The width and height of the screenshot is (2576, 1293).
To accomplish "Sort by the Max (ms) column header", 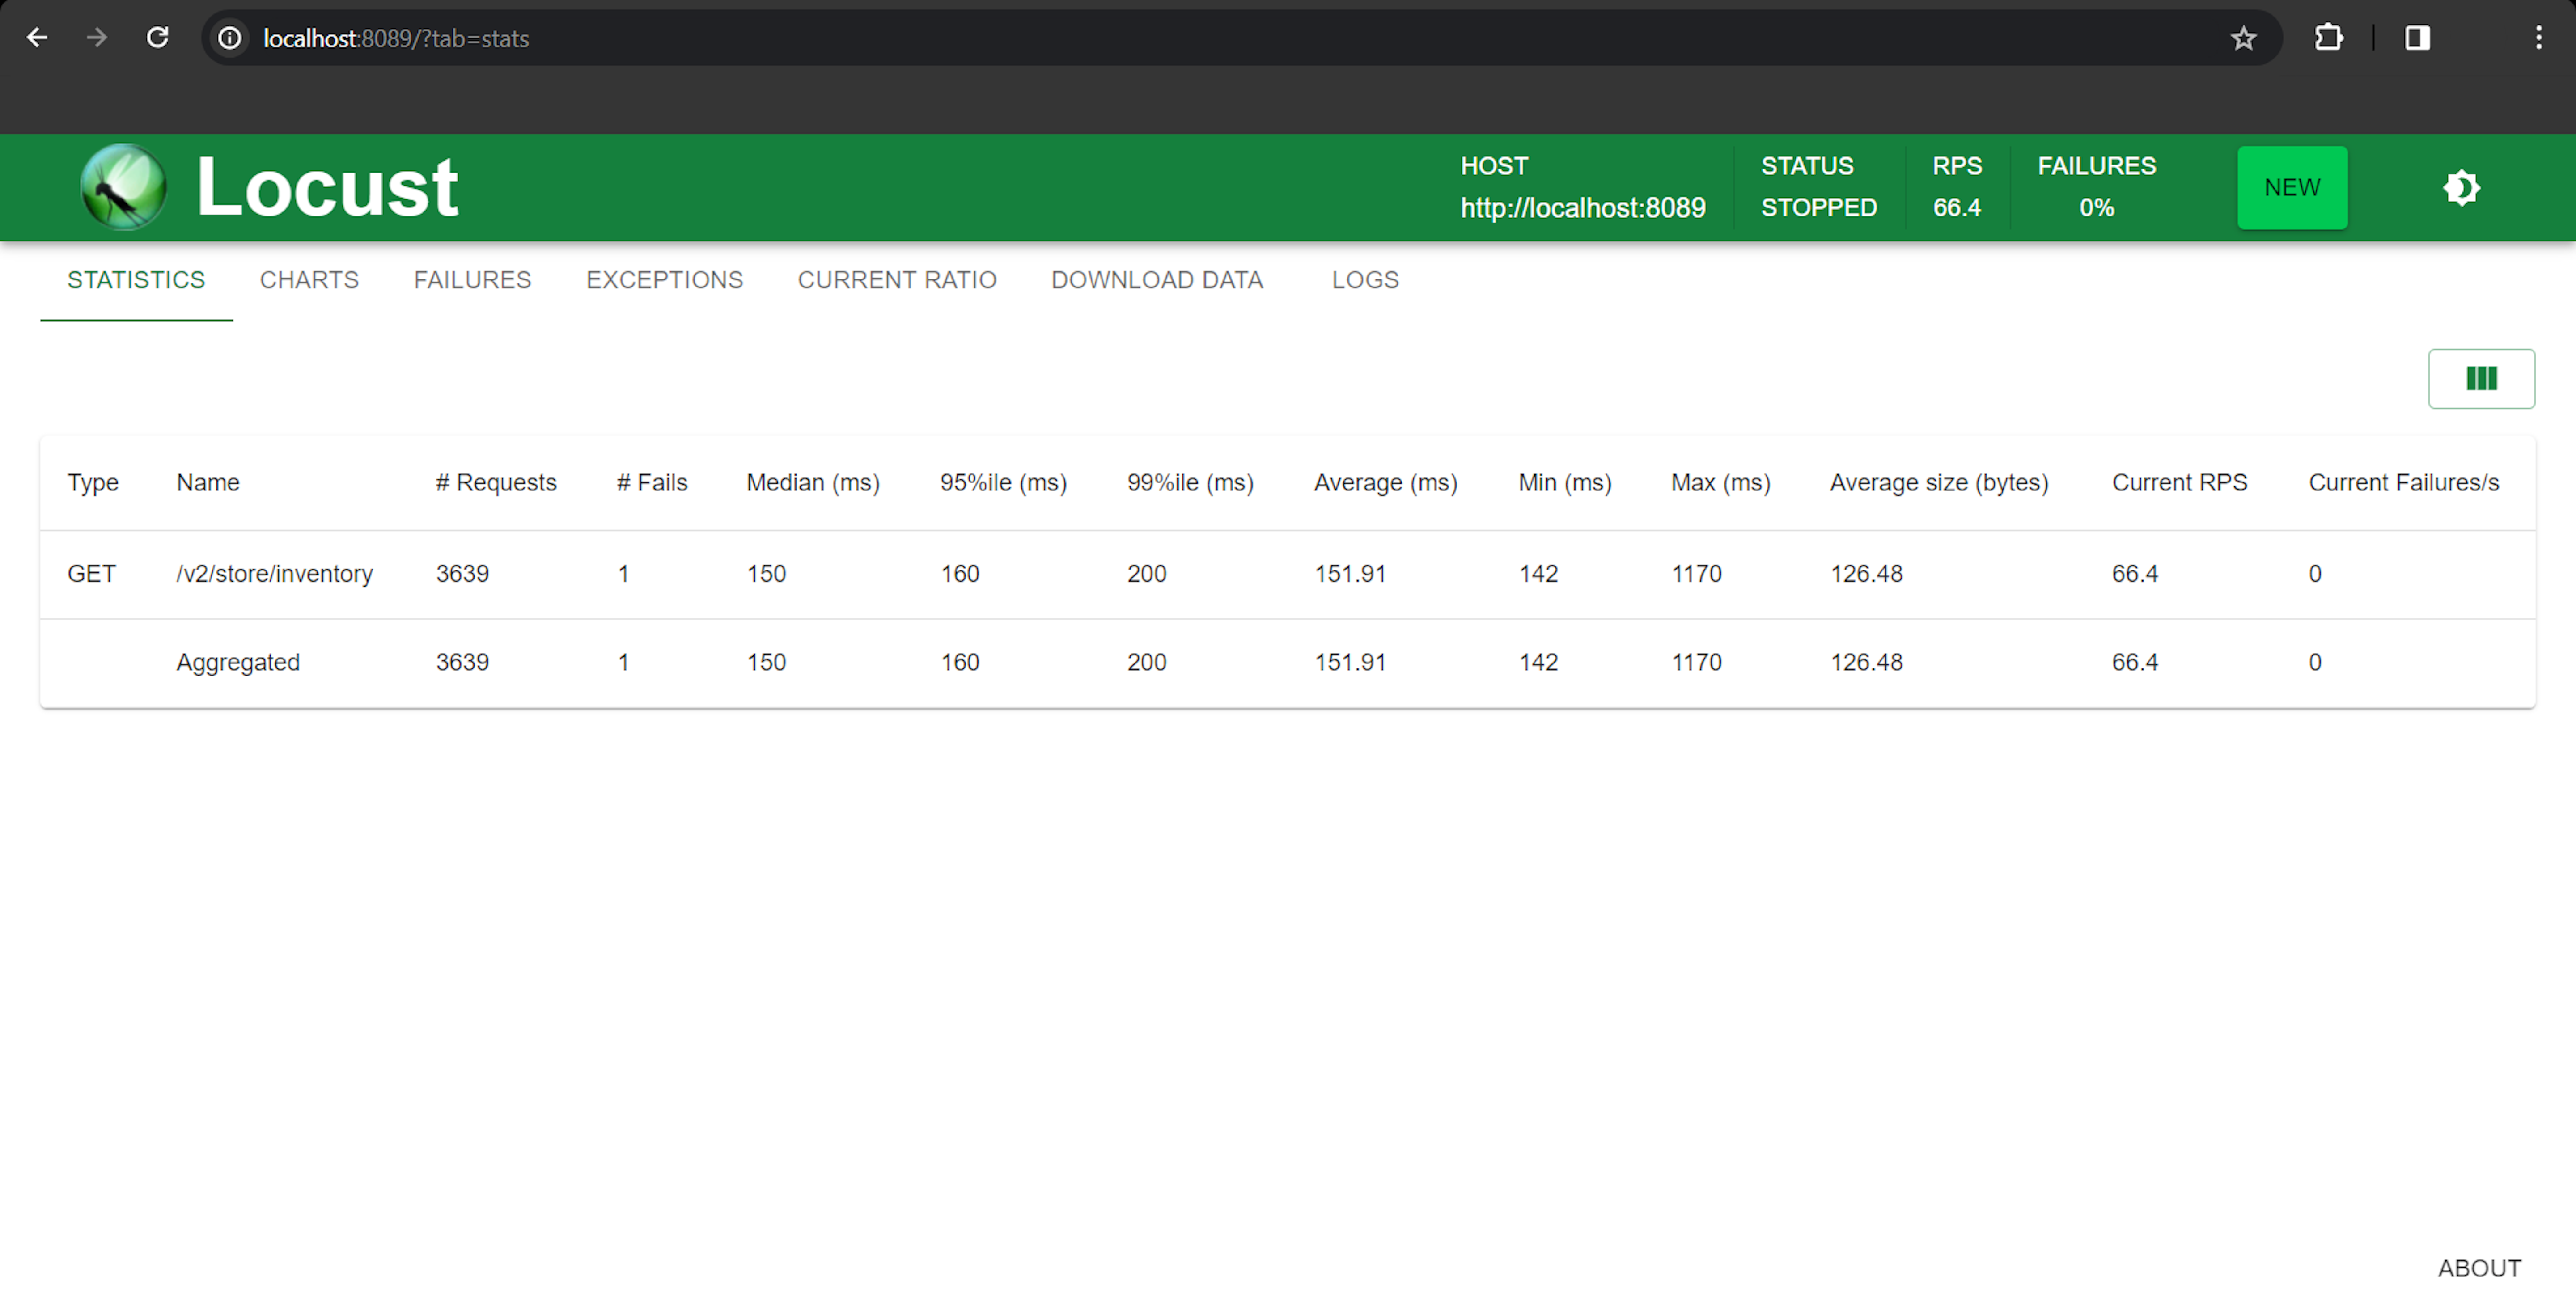I will click(1720, 482).
